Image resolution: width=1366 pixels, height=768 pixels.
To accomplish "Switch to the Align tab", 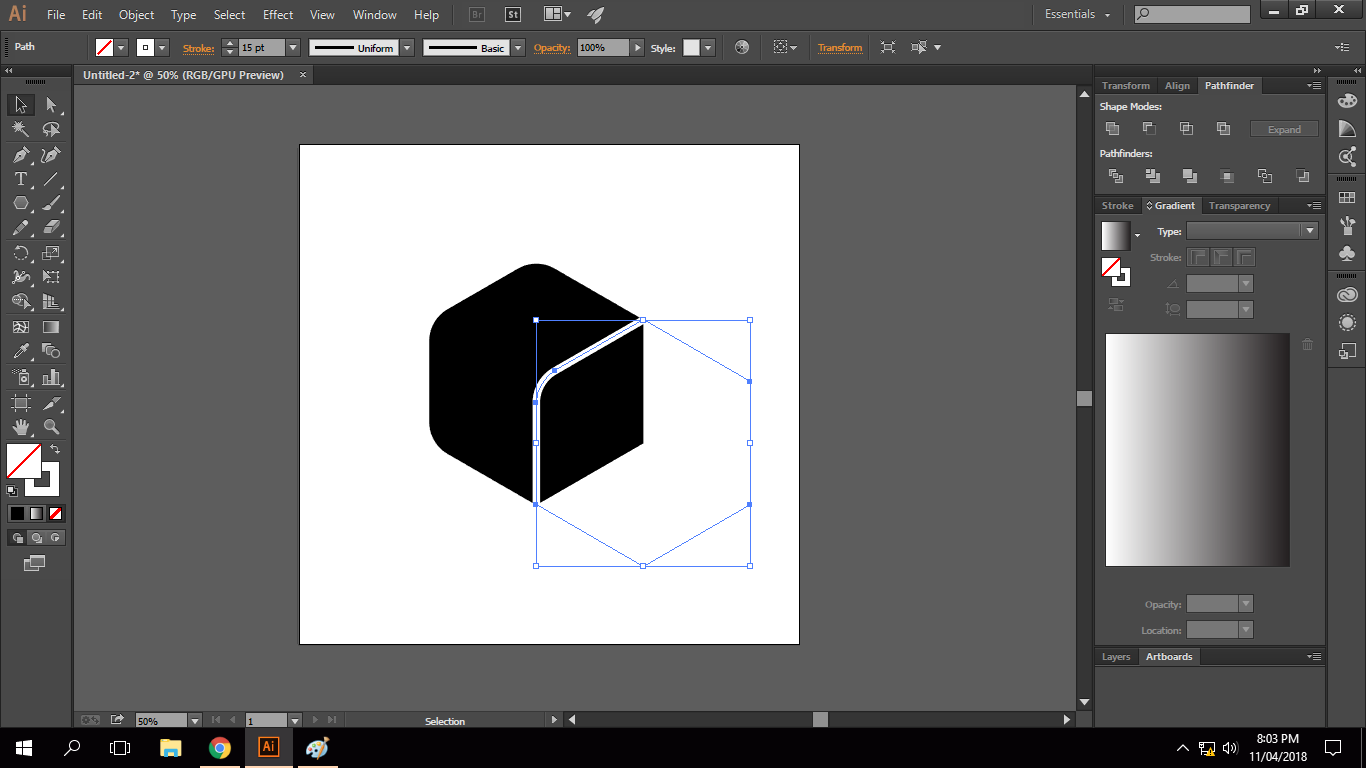I will click(1177, 86).
